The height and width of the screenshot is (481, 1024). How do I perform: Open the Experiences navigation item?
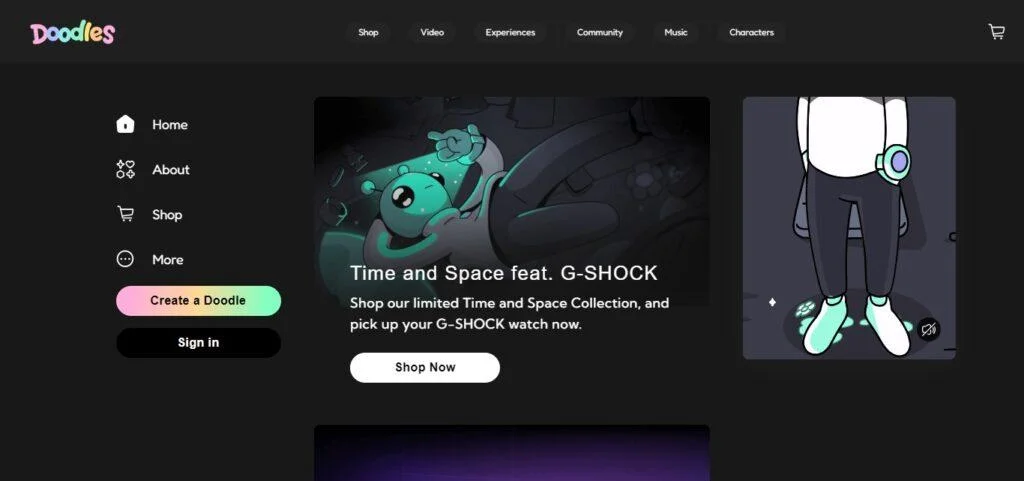click(510, 32)
